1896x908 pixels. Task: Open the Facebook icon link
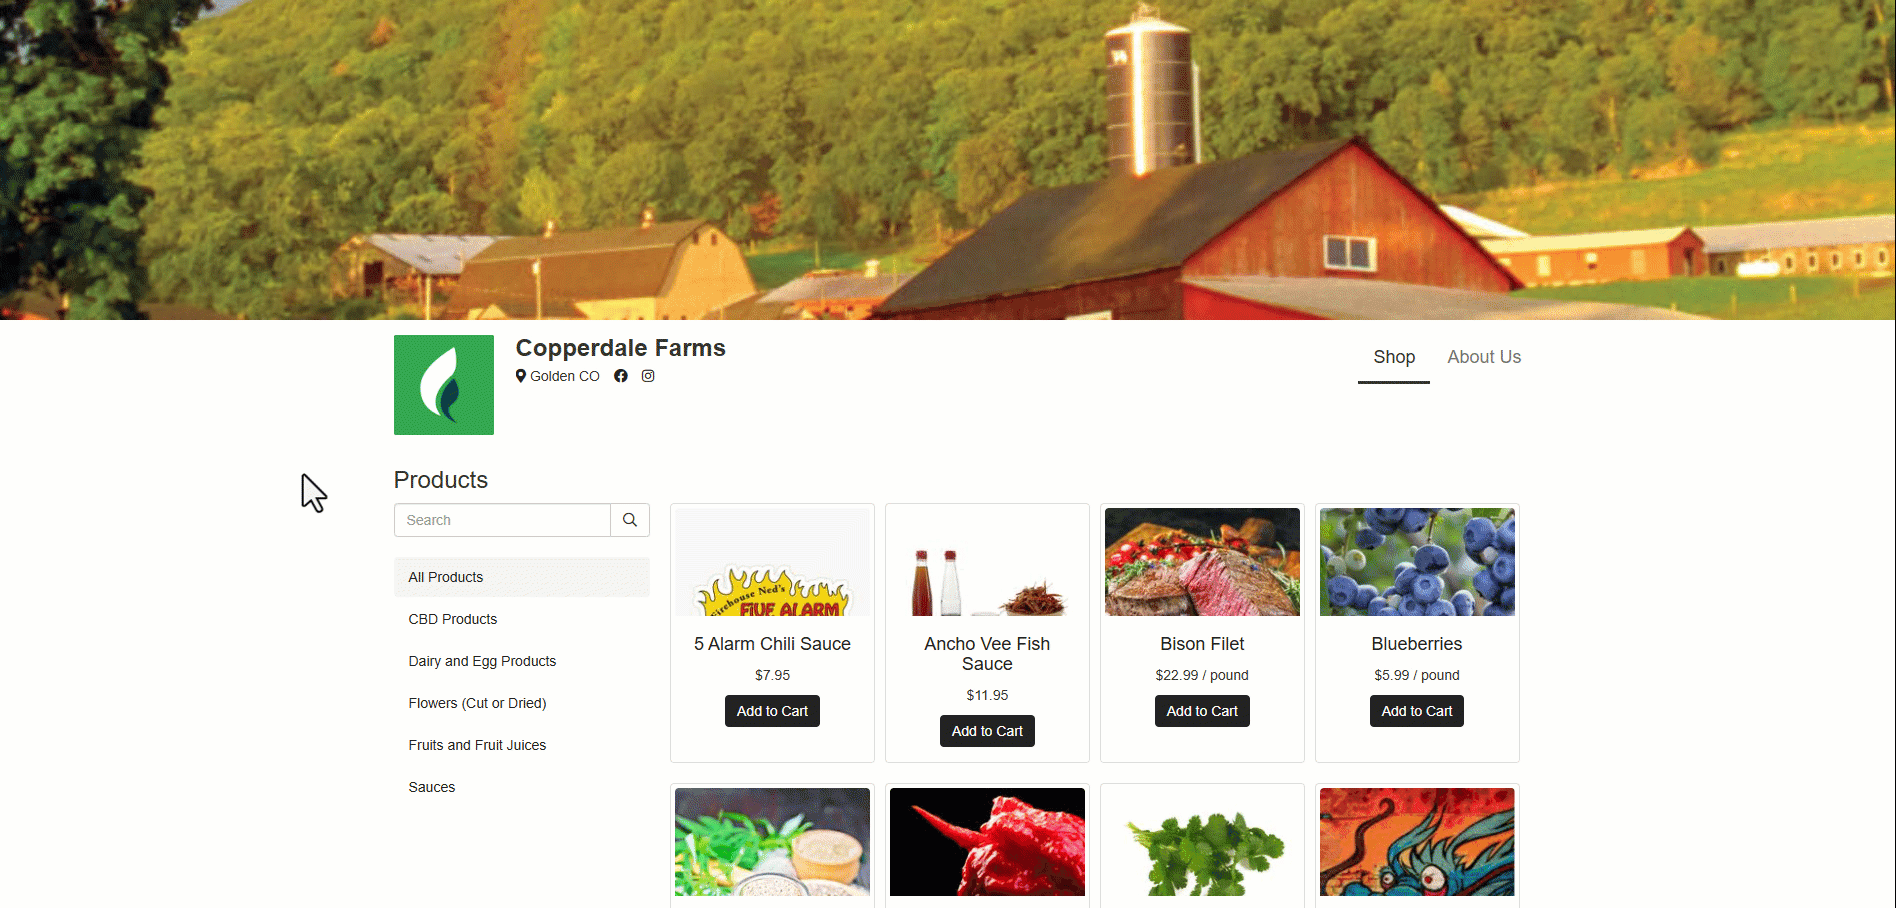621,376
